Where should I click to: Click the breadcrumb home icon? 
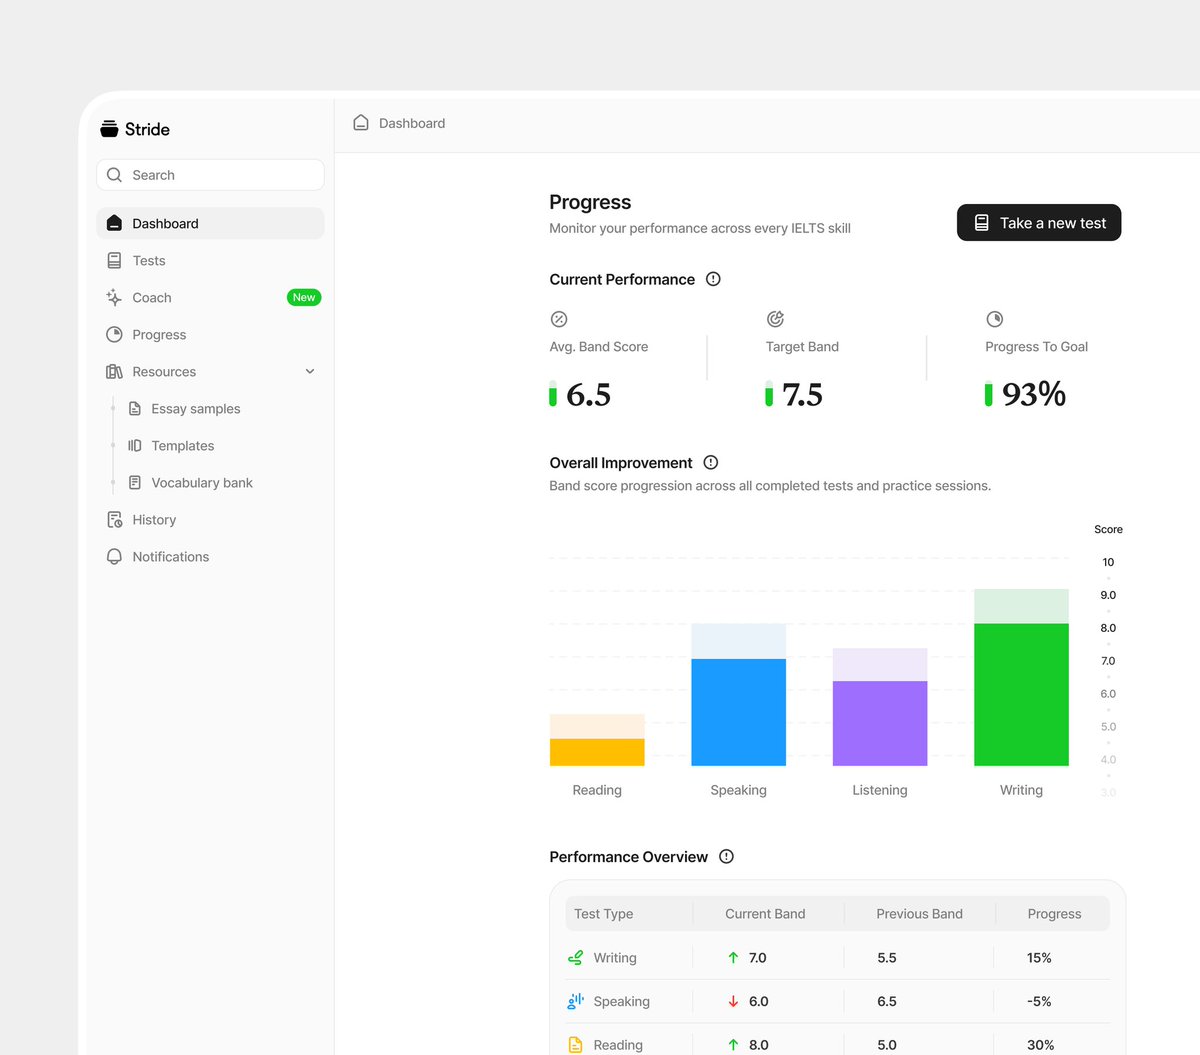[361, 122]
